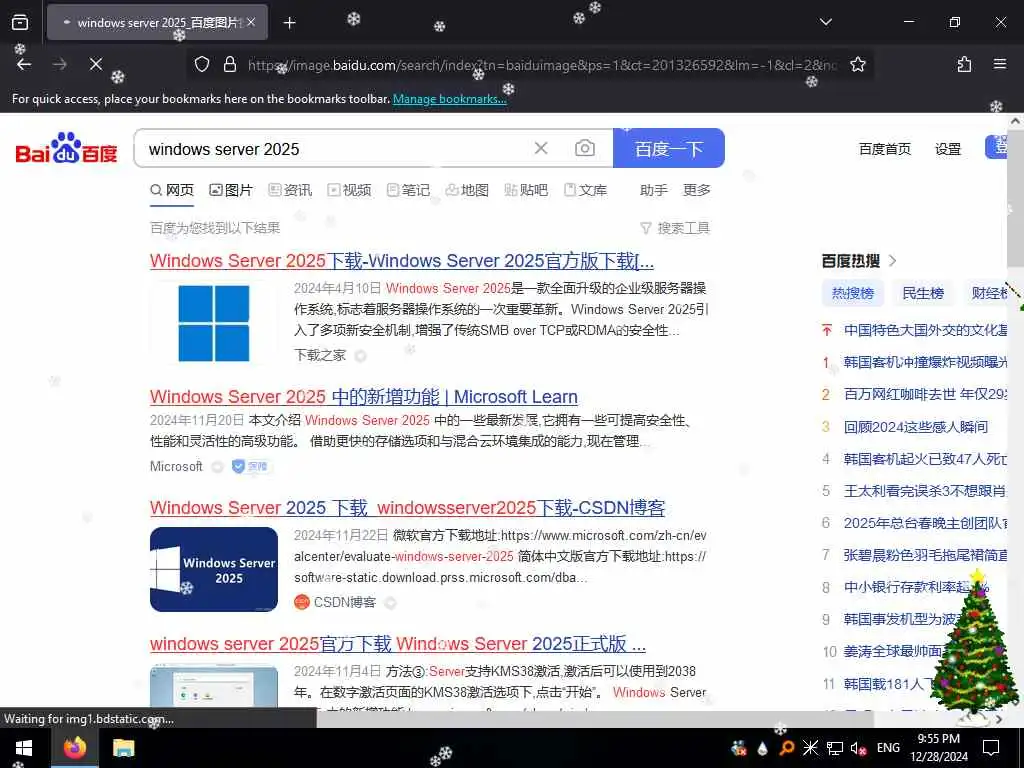Open the notification center icon
The width and height of the screenshot is (1024, 768).
[991, 748]
